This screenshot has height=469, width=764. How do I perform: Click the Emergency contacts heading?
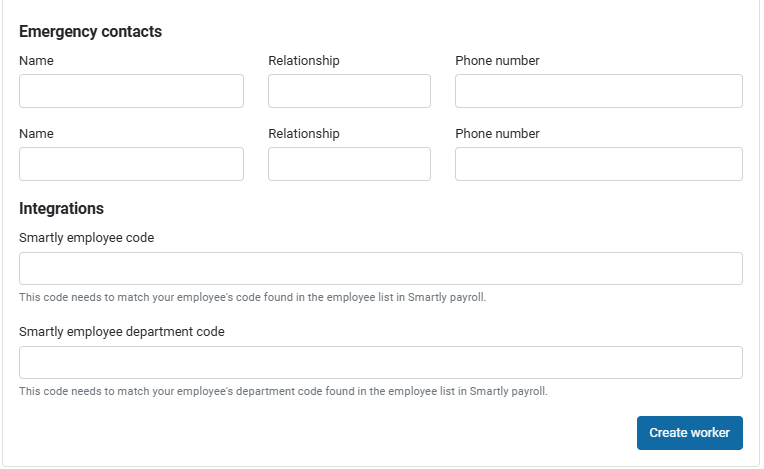tap(90, 32)
